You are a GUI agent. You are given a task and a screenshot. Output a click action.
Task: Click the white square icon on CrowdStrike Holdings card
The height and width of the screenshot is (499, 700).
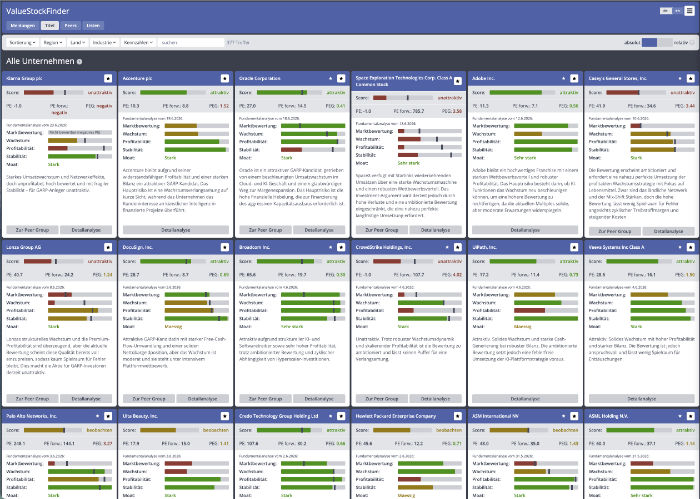tap(458, 247)
